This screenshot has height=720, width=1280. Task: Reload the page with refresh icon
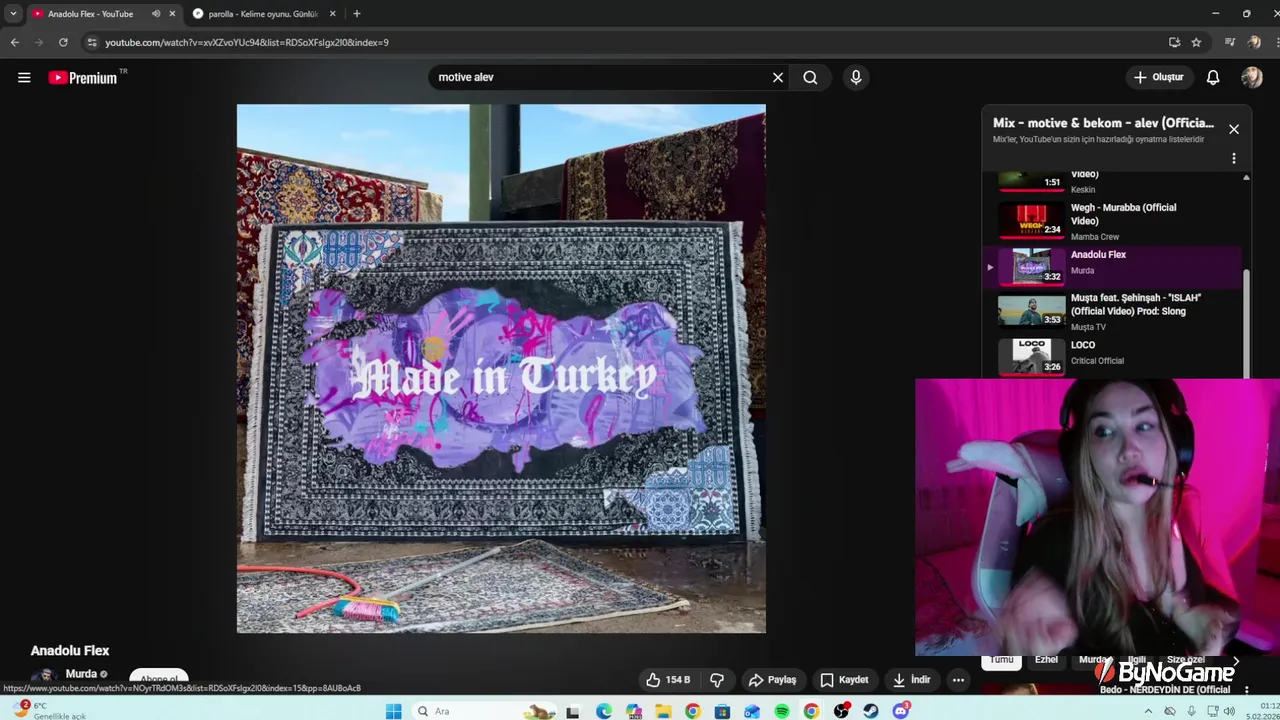click(x=63, y=42)
